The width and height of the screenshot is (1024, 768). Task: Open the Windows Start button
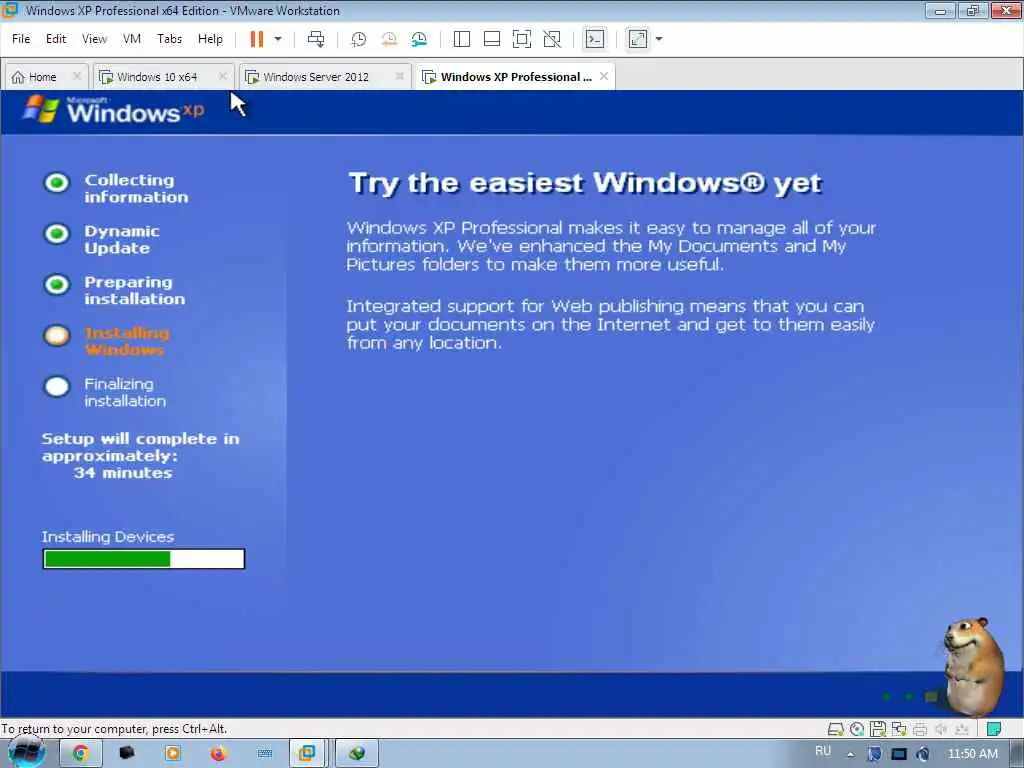click(x=26, y=752)
